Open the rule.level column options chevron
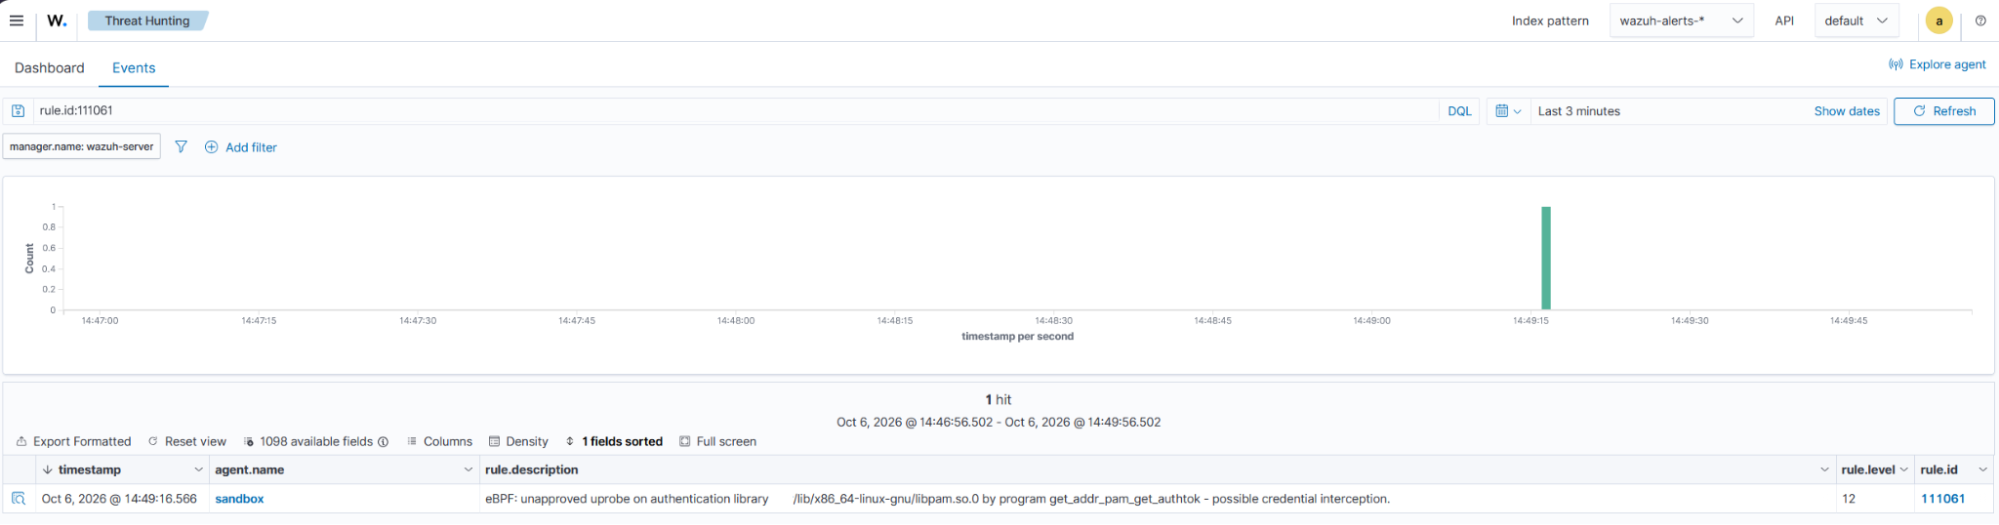Viewport: 1999px width, 525px height. 1904,470
